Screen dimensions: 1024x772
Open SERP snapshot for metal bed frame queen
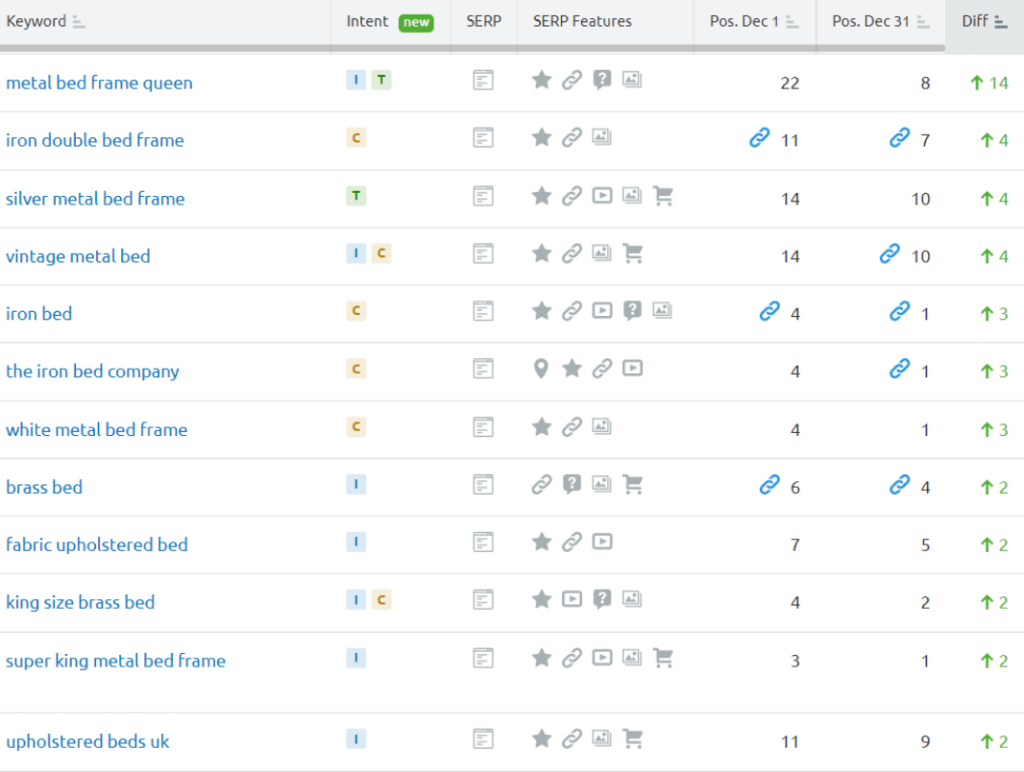483,80
